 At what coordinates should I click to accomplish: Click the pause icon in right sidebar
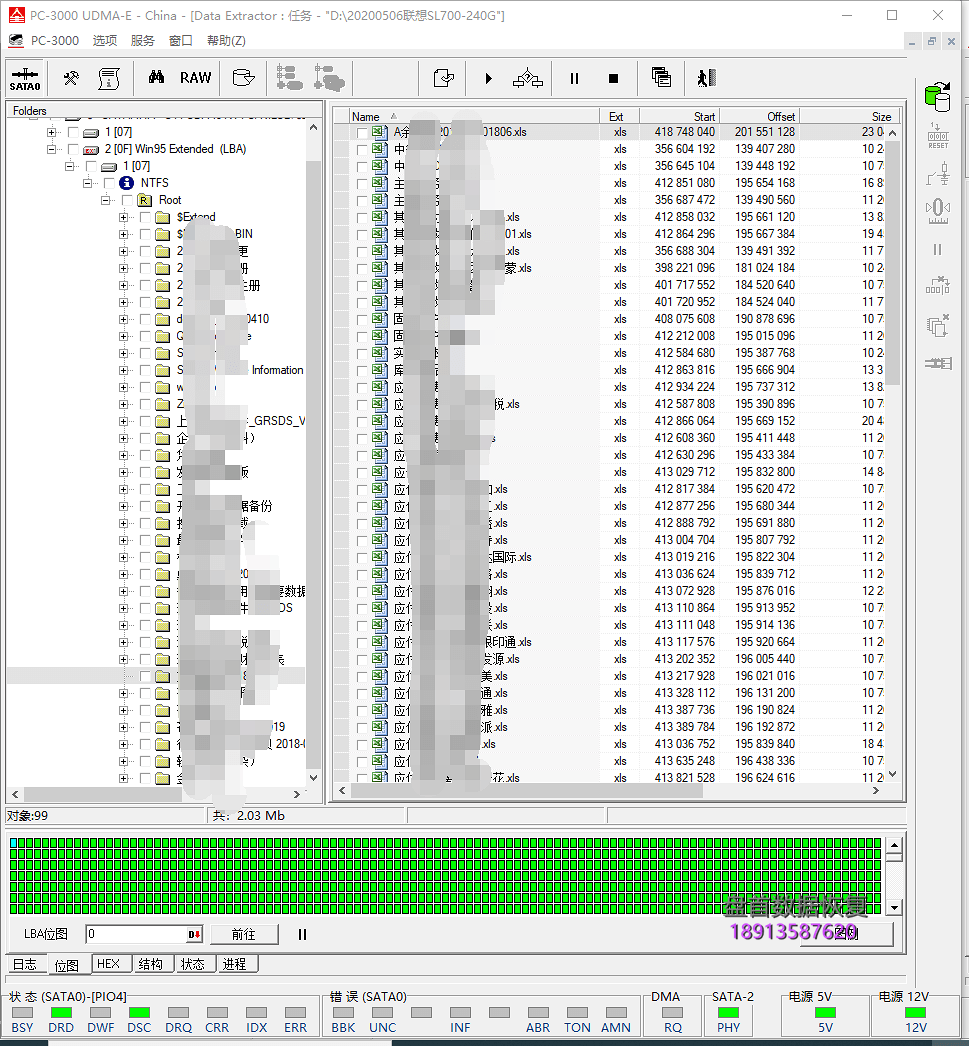(x=938, y=249)
